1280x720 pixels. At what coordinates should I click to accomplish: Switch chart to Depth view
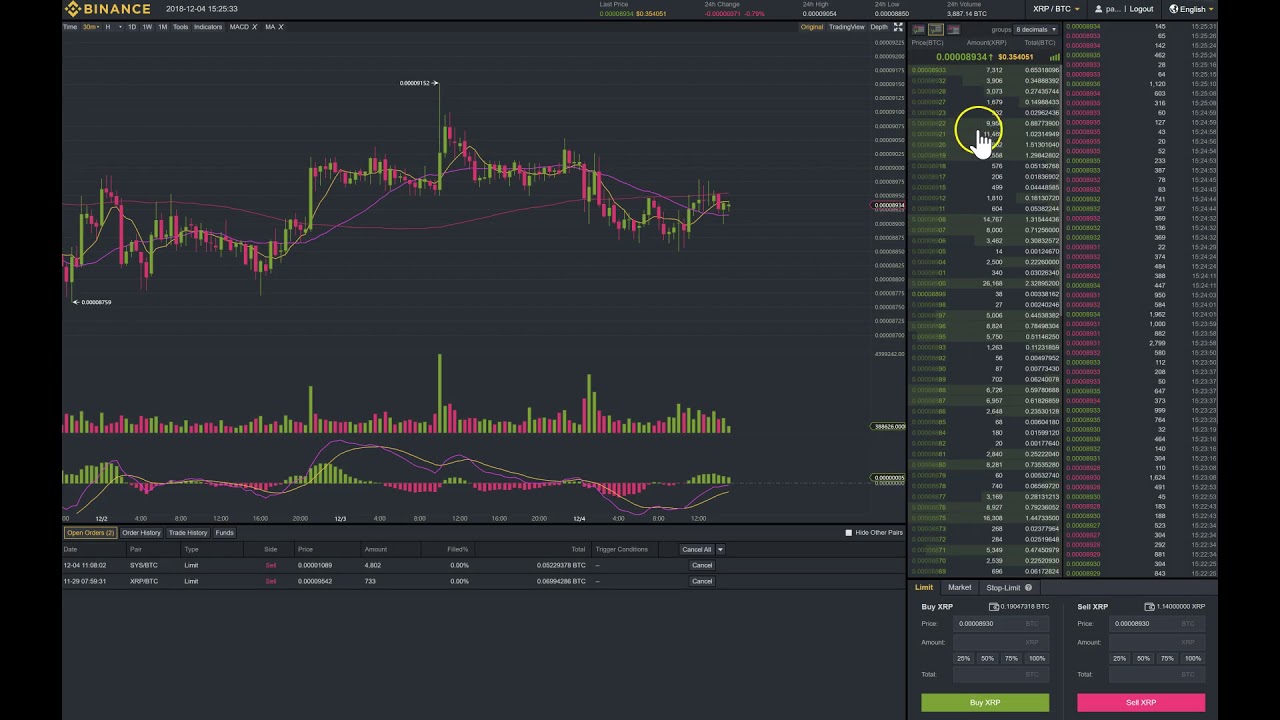point(879,27)
